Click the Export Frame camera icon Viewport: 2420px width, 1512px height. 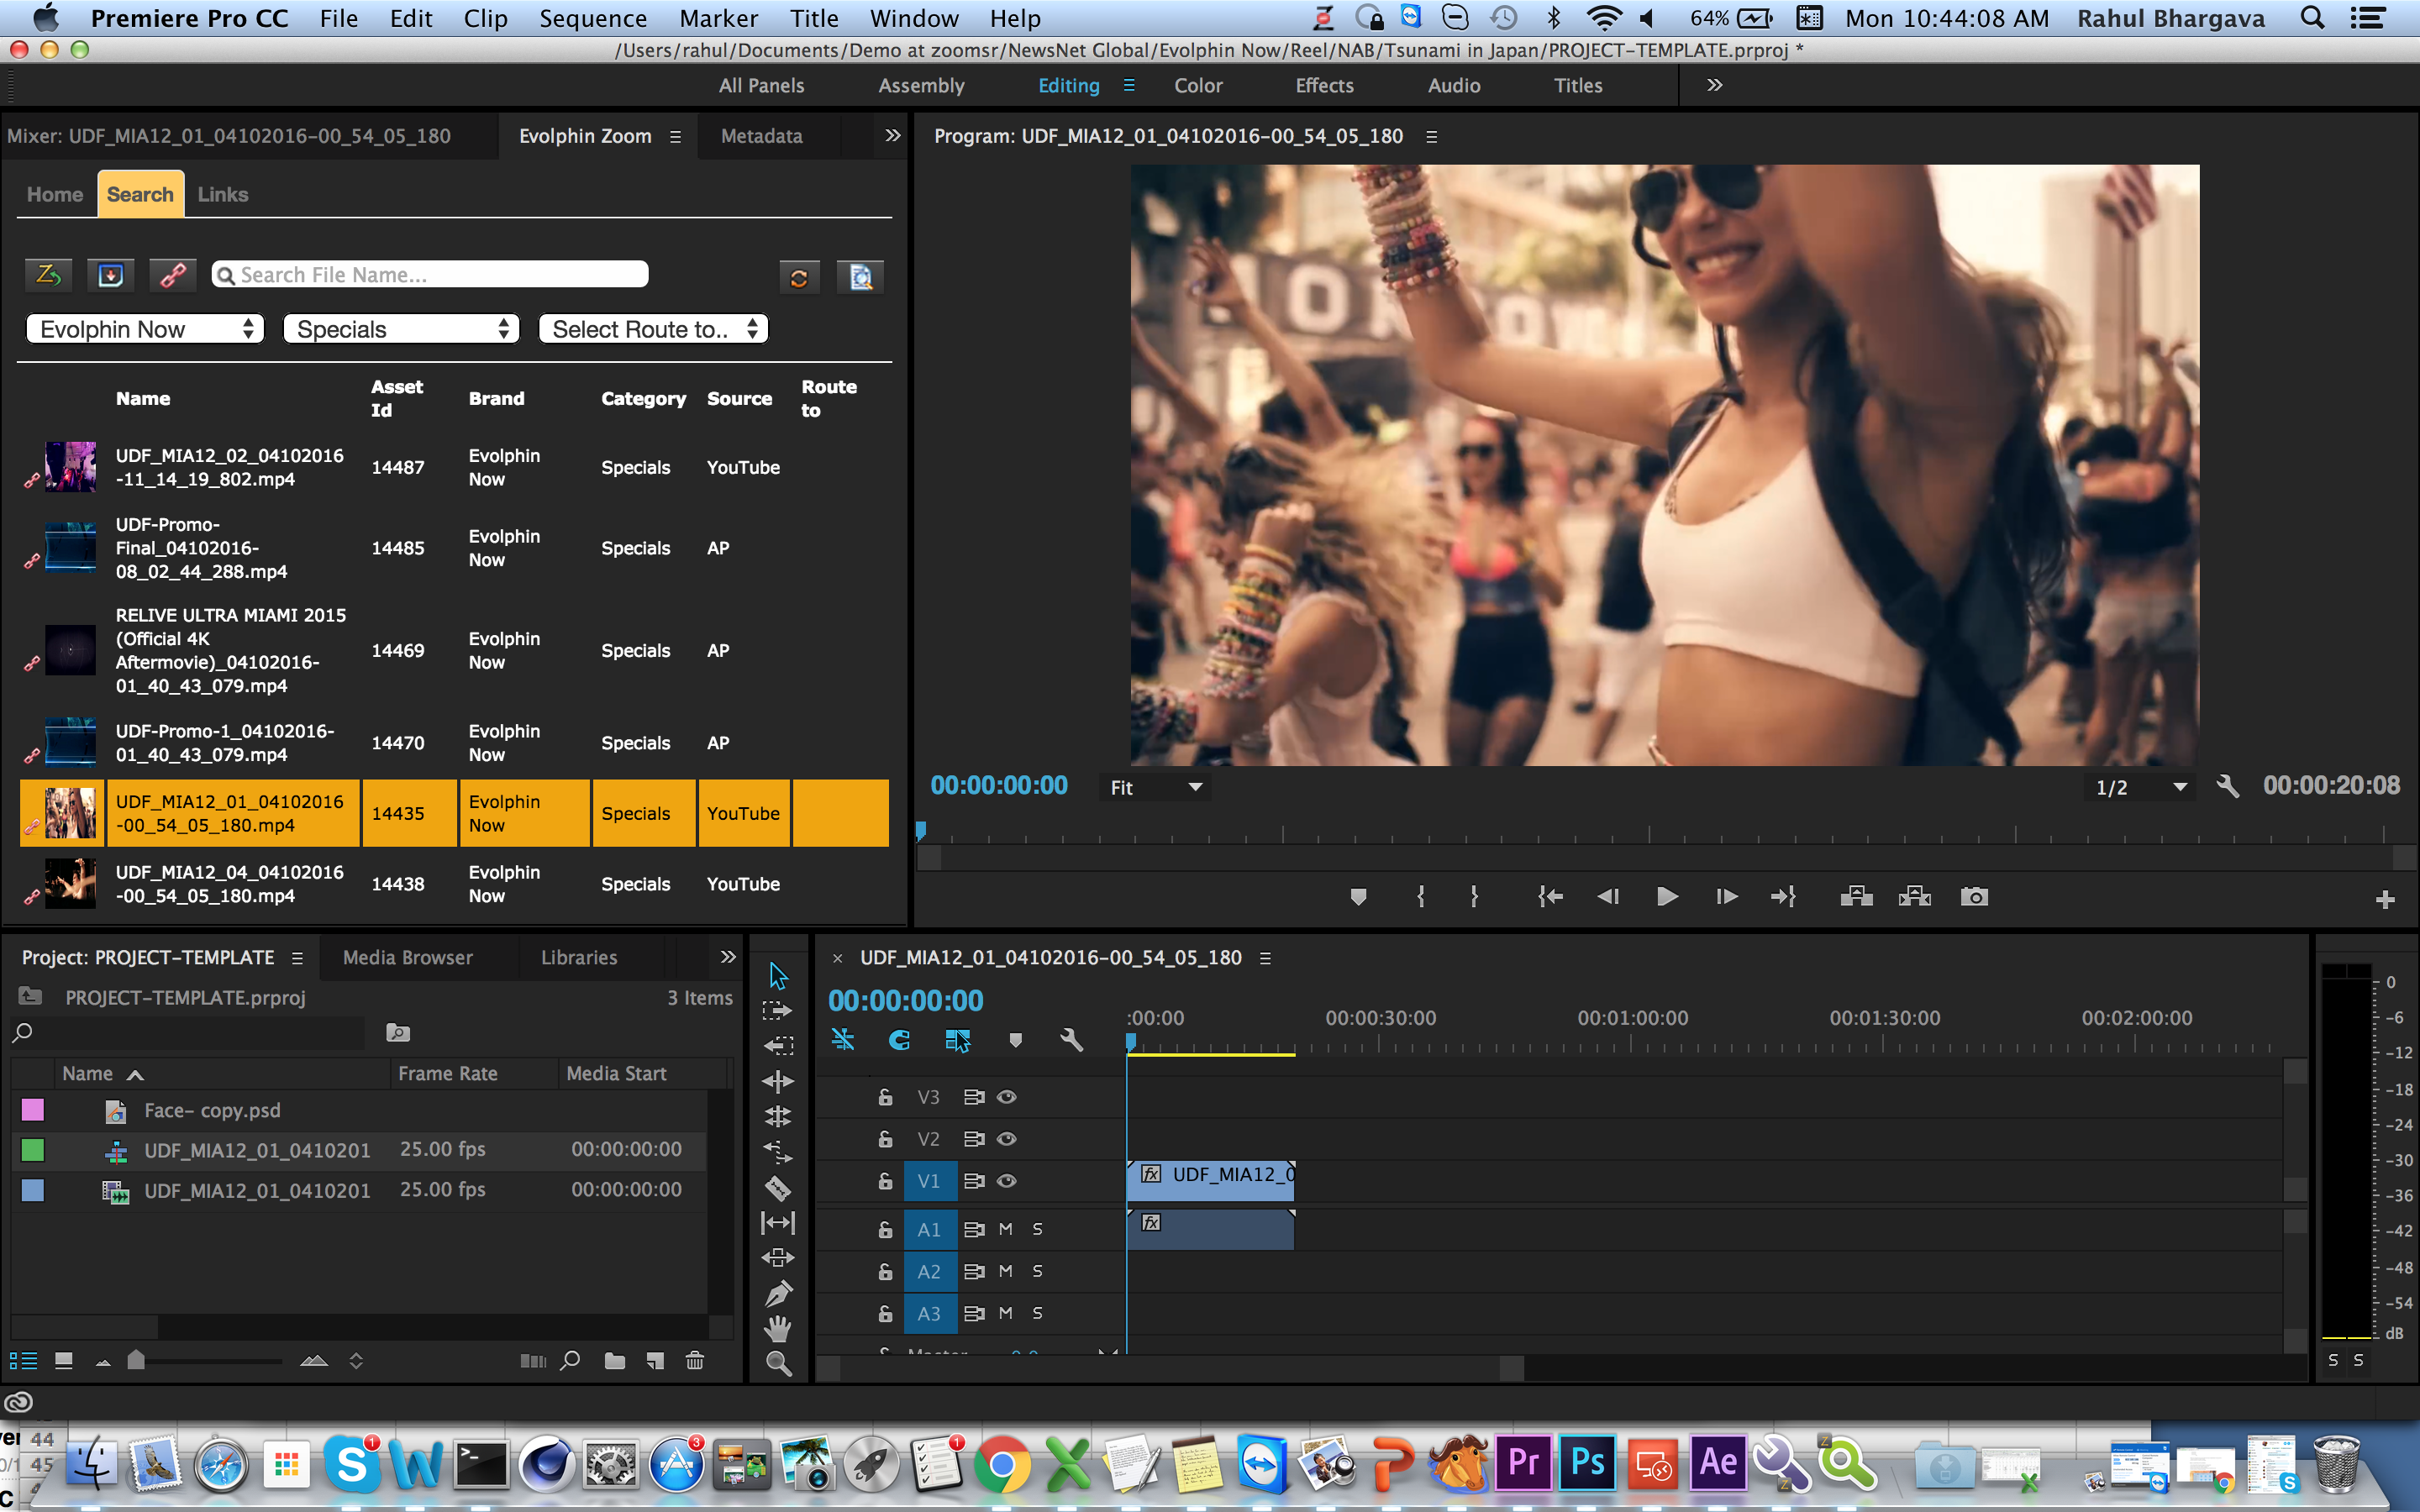pos(1973,897)
